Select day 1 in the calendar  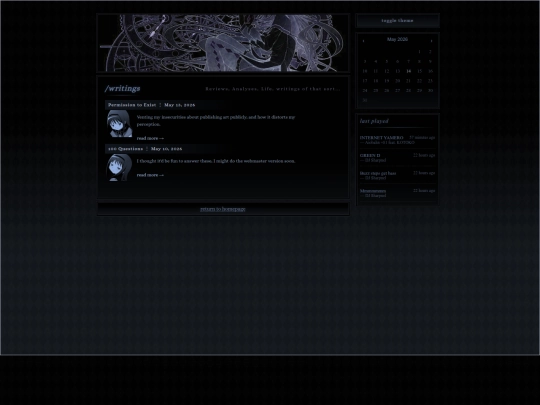coord(419,52)
